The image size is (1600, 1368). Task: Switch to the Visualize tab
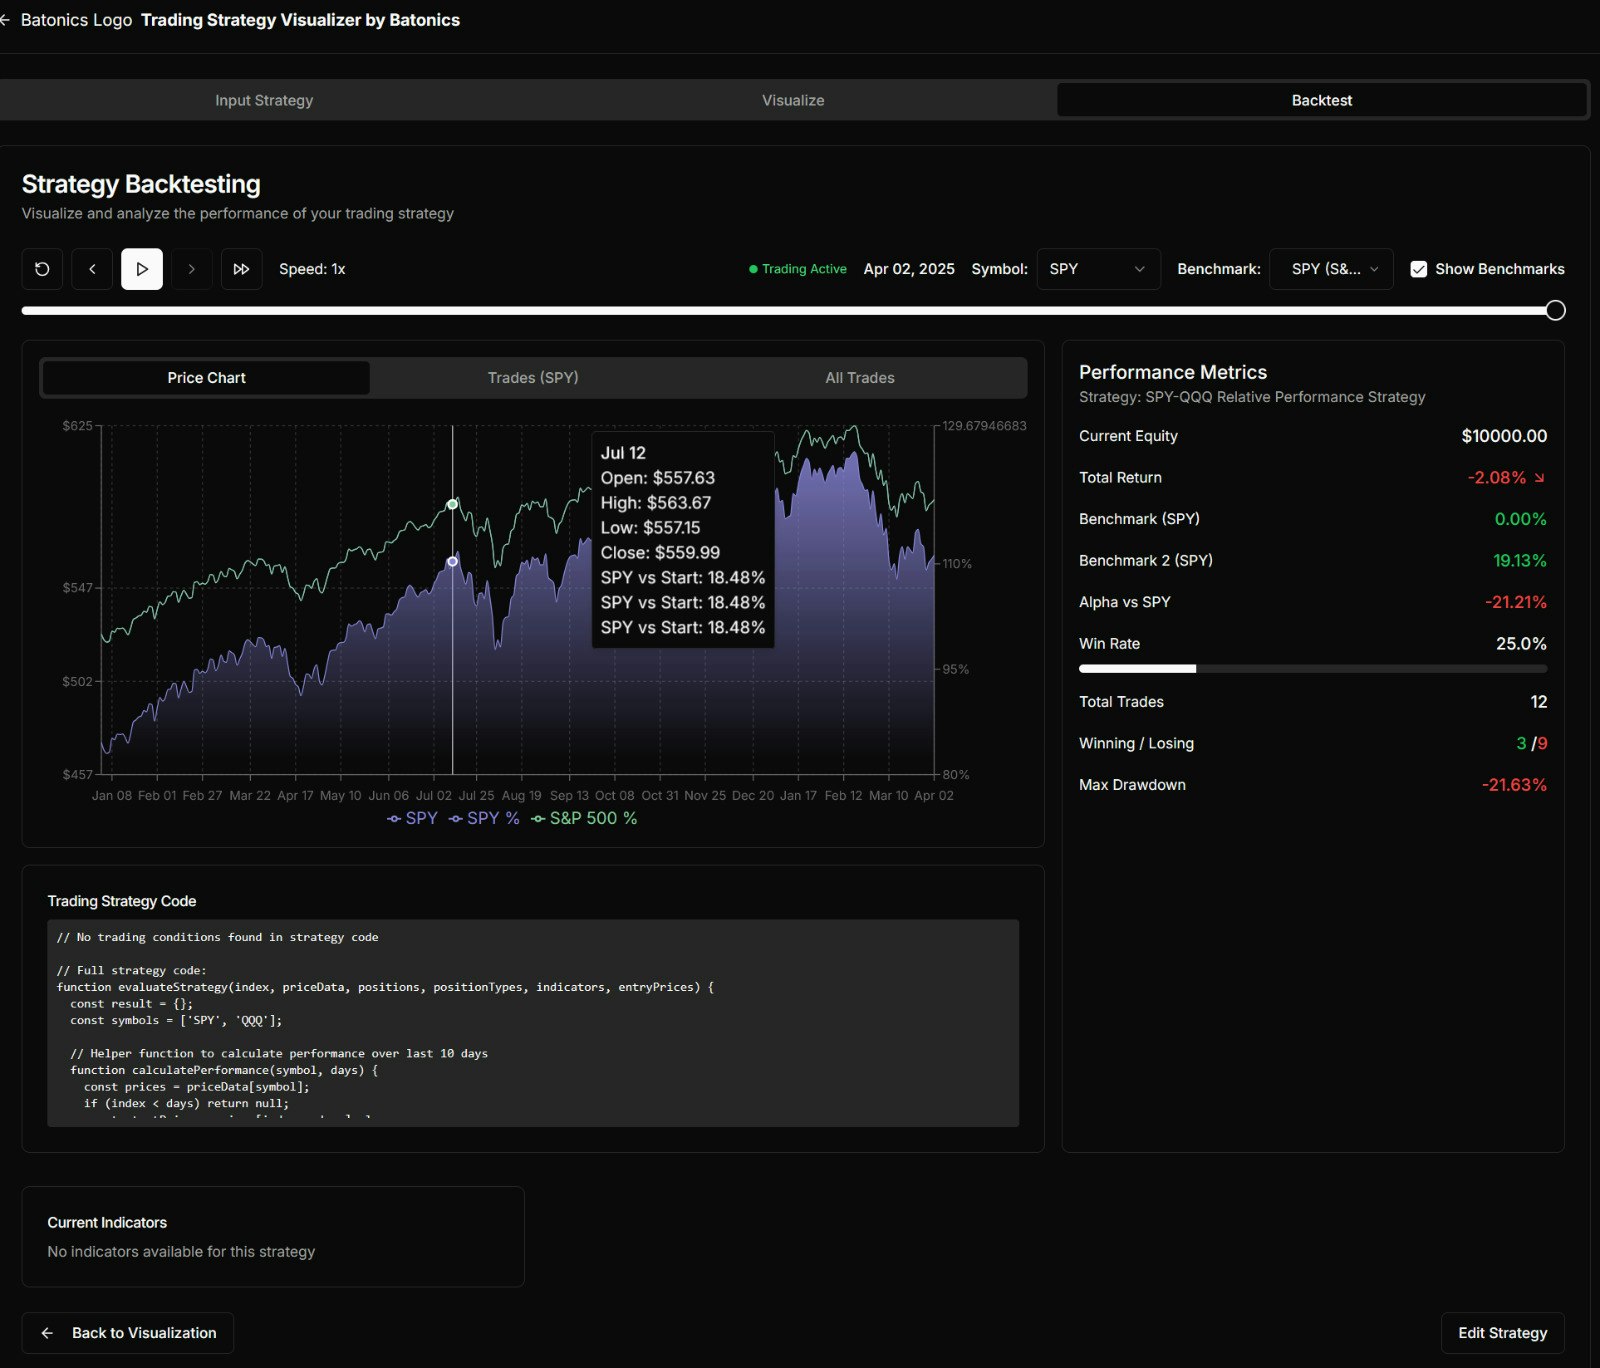(793, 100)
